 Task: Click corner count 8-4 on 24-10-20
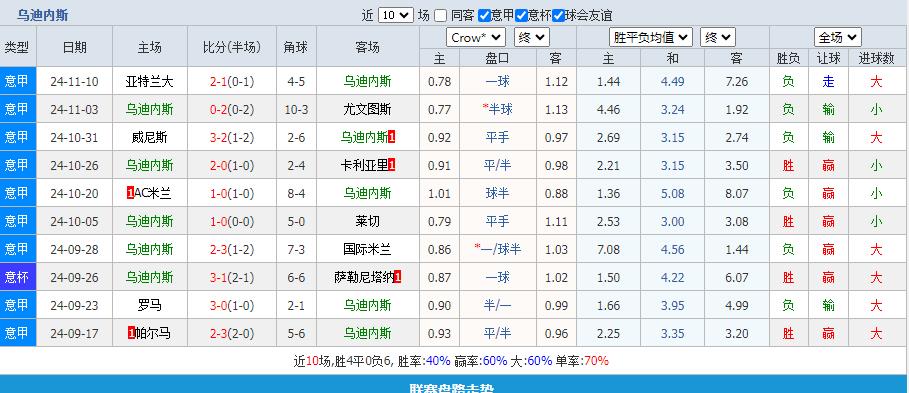click(296, 193)
